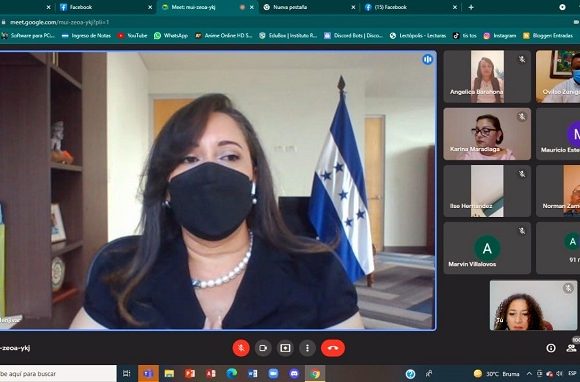Open Microsoft Teams from the taskbar
The image size is (580, 382).
(x=148, y=373)
